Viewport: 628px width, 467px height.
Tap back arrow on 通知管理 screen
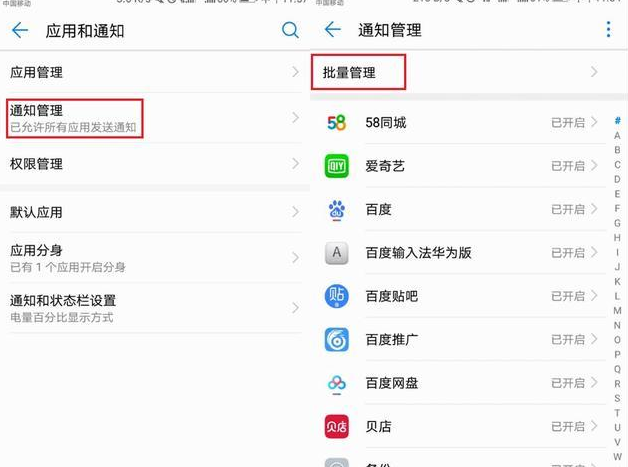pos(333,29)
